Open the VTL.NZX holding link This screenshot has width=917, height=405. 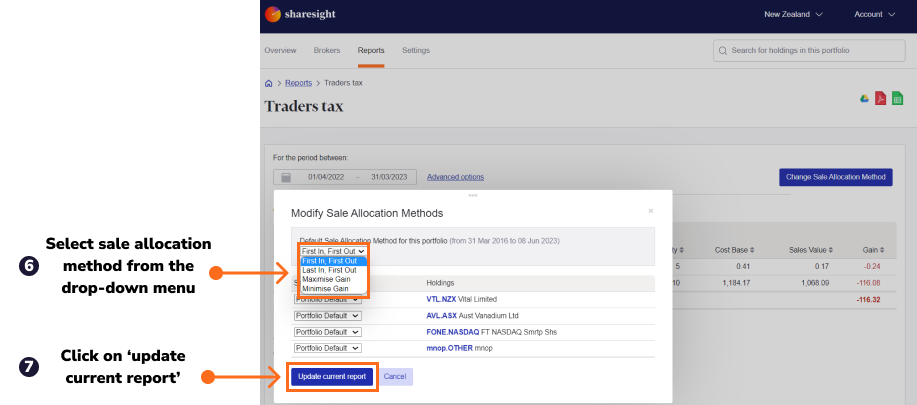click(x=441, y=299)
